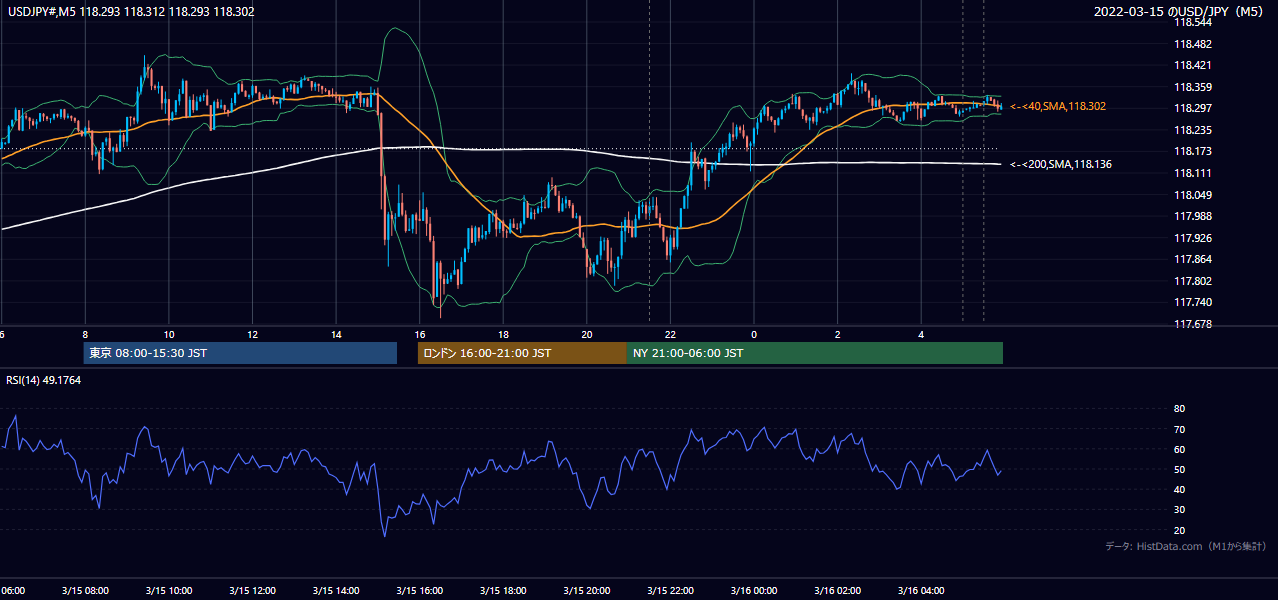Click hour label 10 under price chart
Viewport: 1278px width, 600px height.
169,335
